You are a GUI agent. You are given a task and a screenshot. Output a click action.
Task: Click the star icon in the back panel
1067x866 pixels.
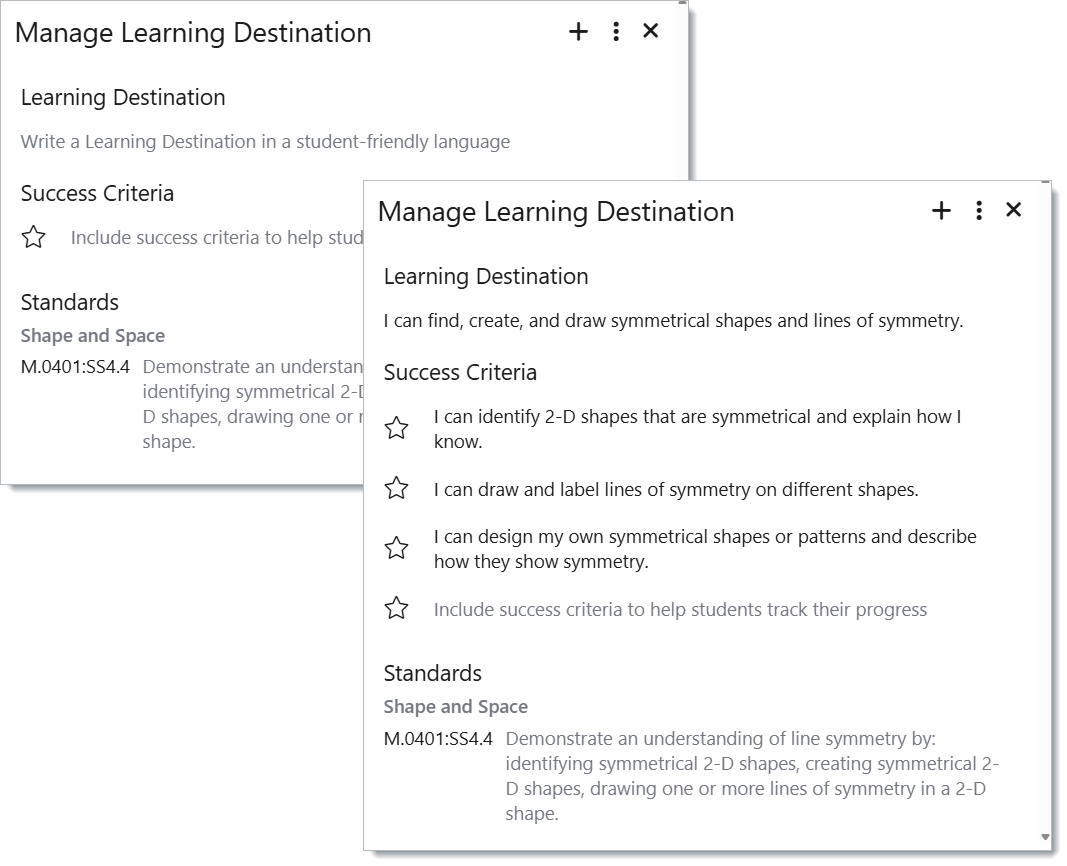point(34,238)
